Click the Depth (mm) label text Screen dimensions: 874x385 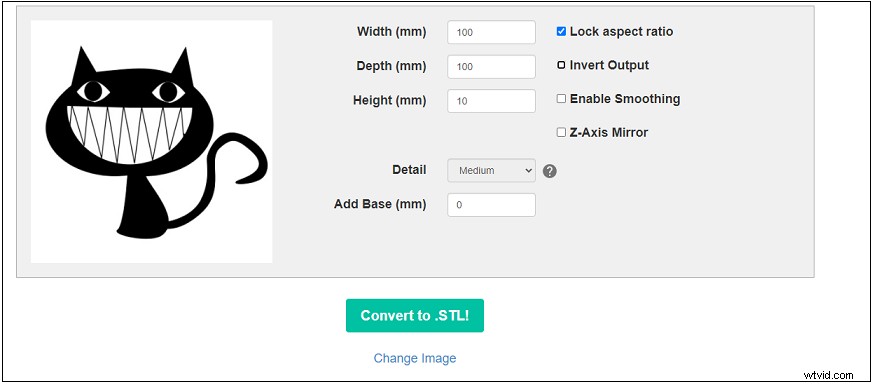tap(391, 66)
